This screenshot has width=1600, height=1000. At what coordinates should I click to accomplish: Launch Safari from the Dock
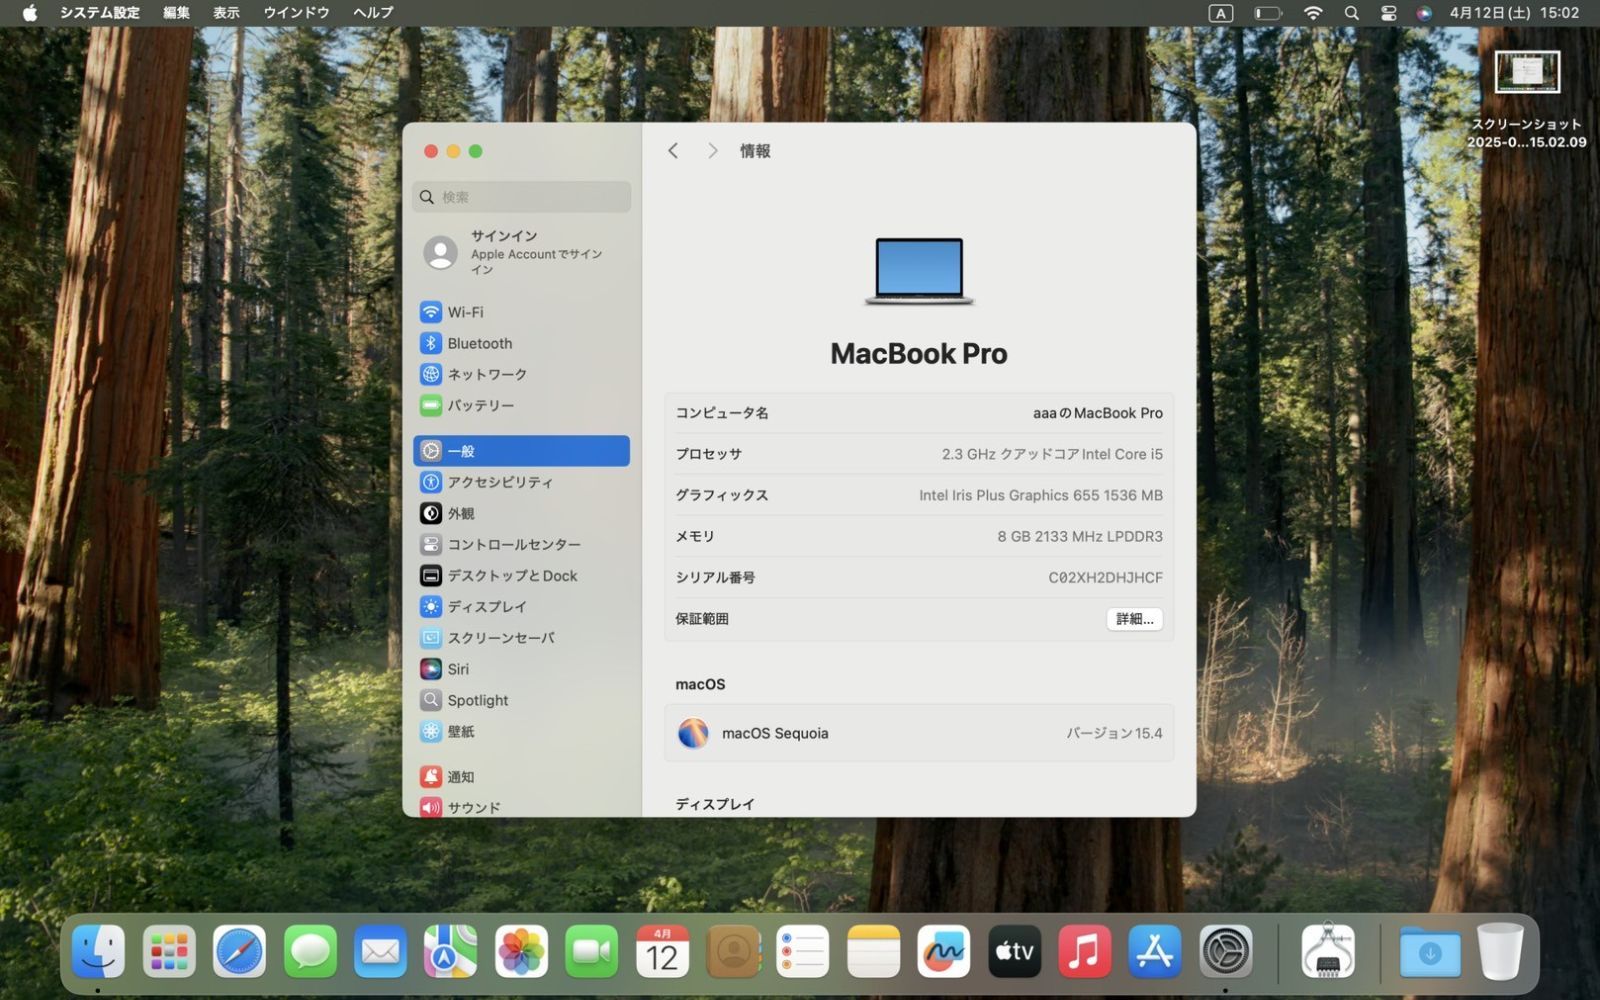click(x=239, y=951)
